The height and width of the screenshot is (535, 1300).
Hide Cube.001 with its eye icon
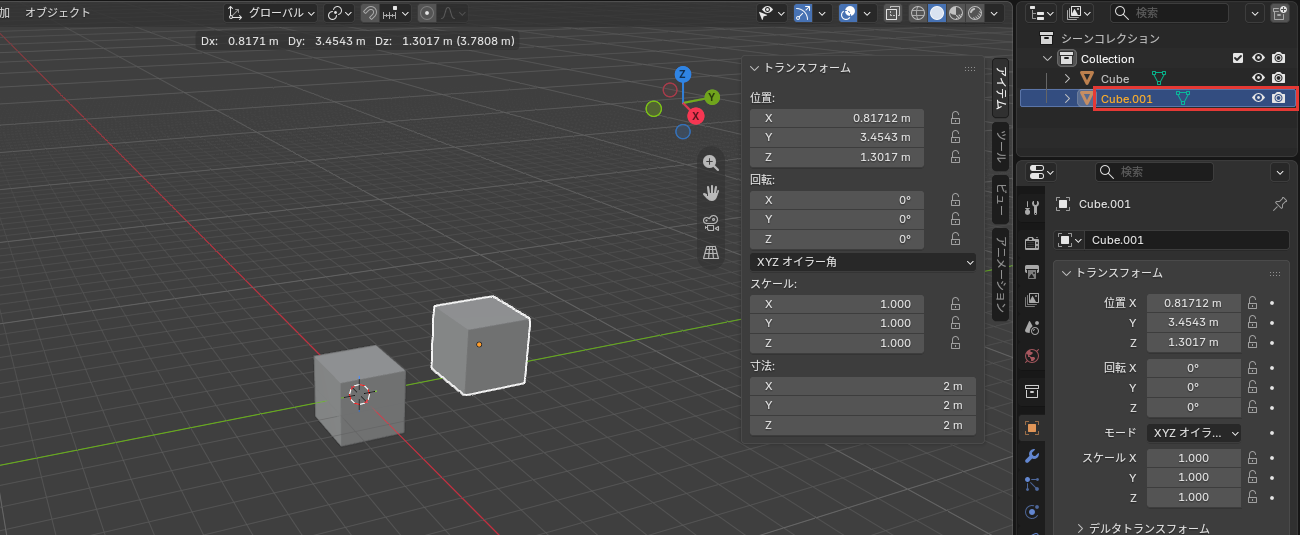1259,98
